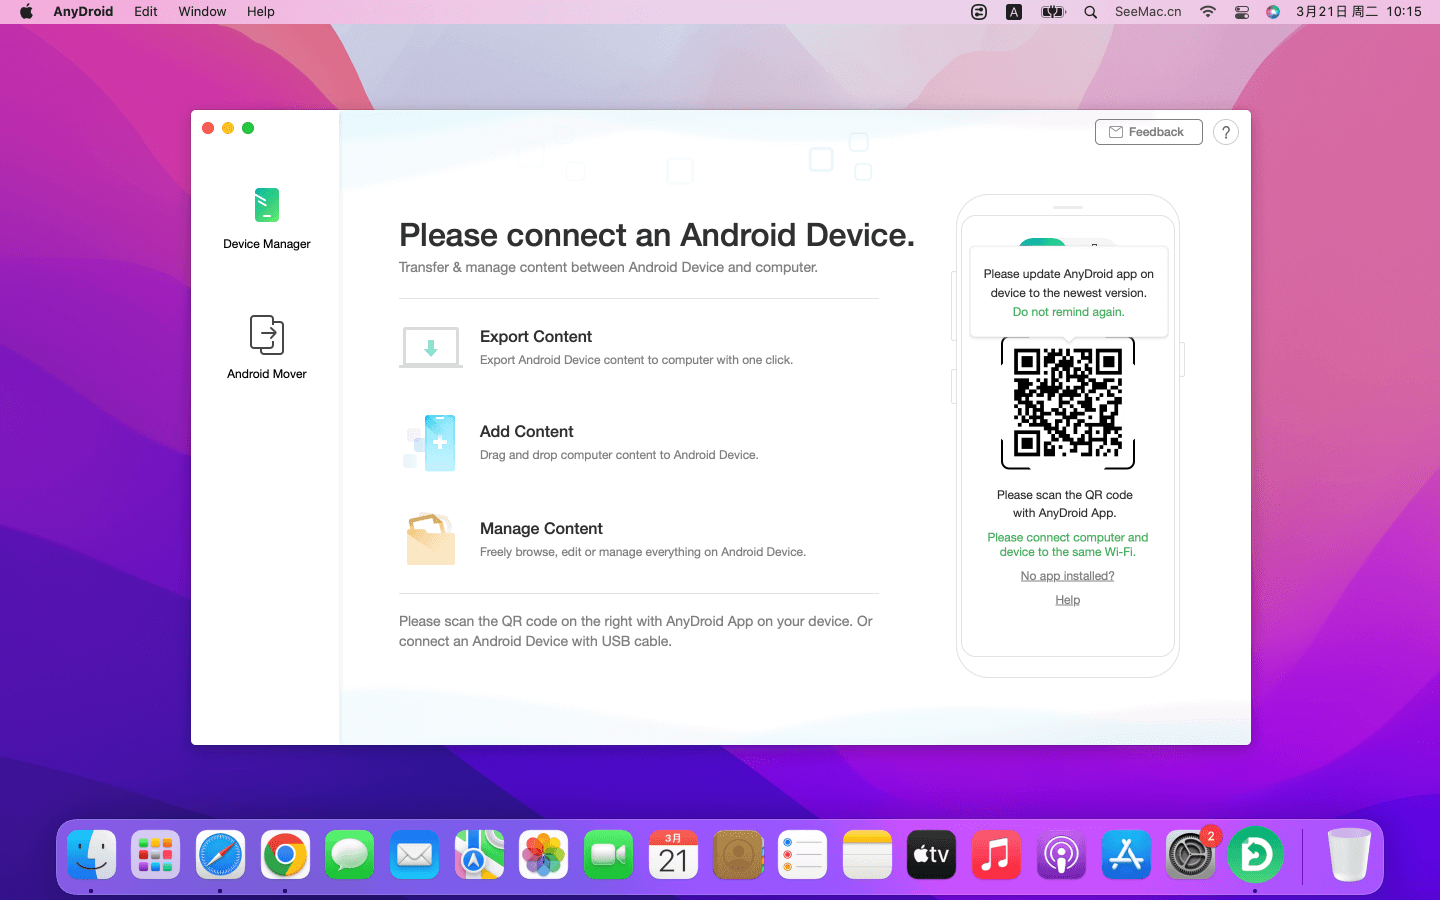
Task: Open Device Manager in the sidebar
Action: point(266,218)
